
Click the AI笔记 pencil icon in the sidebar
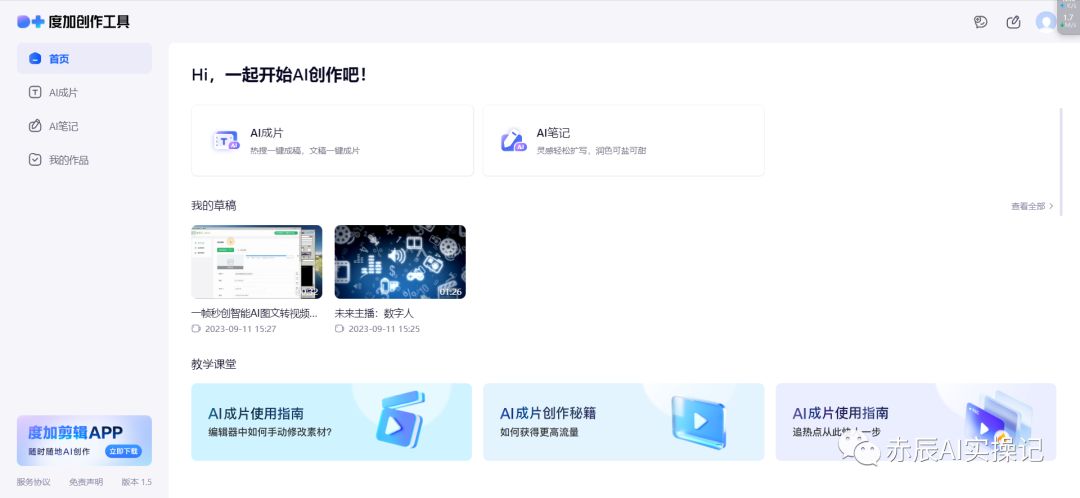pyautogui.click(x=34, y=126)
